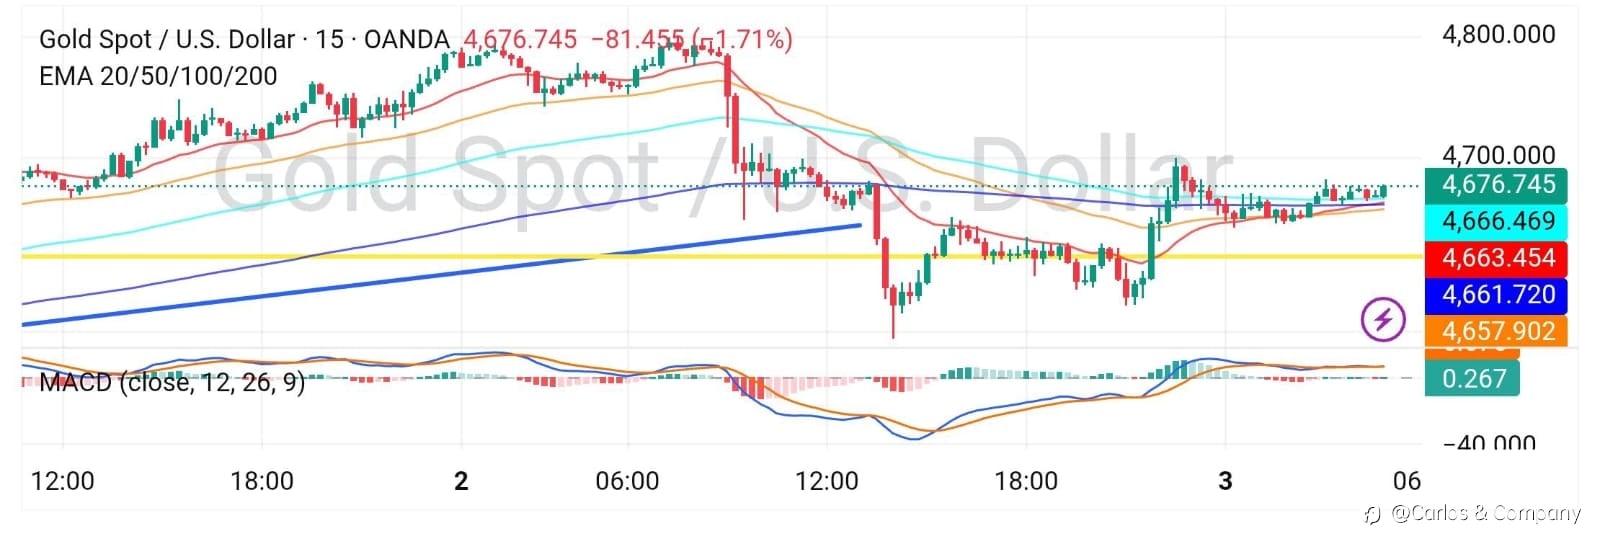1600x549 pixels.
Task: Click the green 4,676.745 current price tag
Action: pos(1497,185)
